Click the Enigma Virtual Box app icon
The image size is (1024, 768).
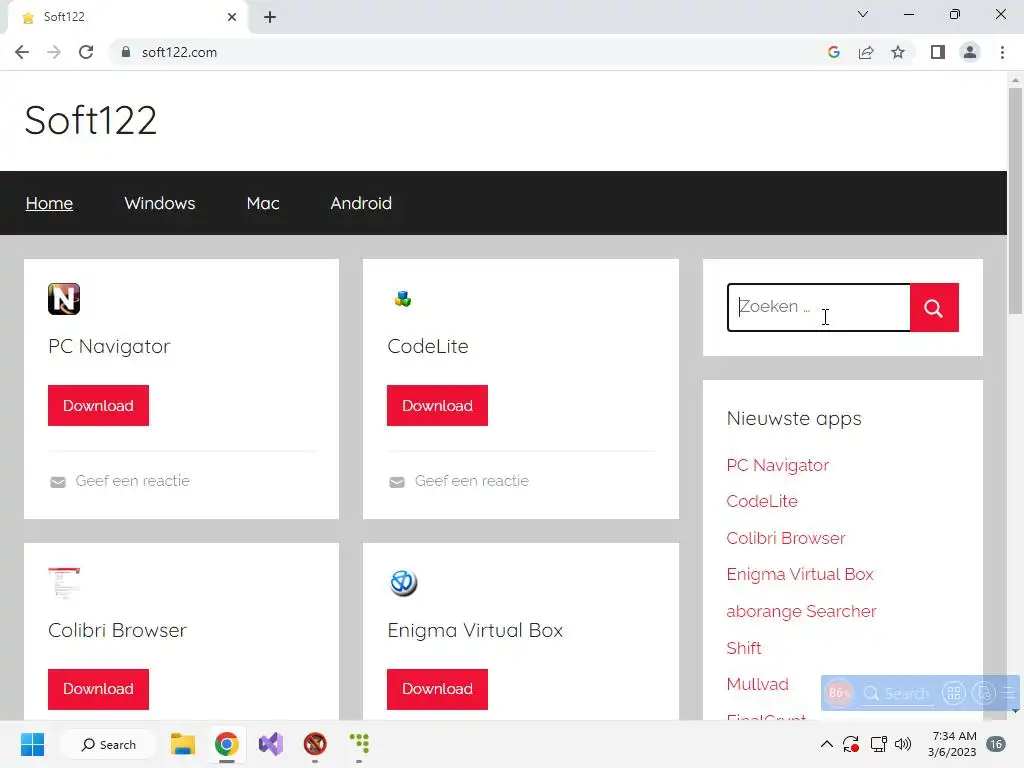[x=403, y=583]
